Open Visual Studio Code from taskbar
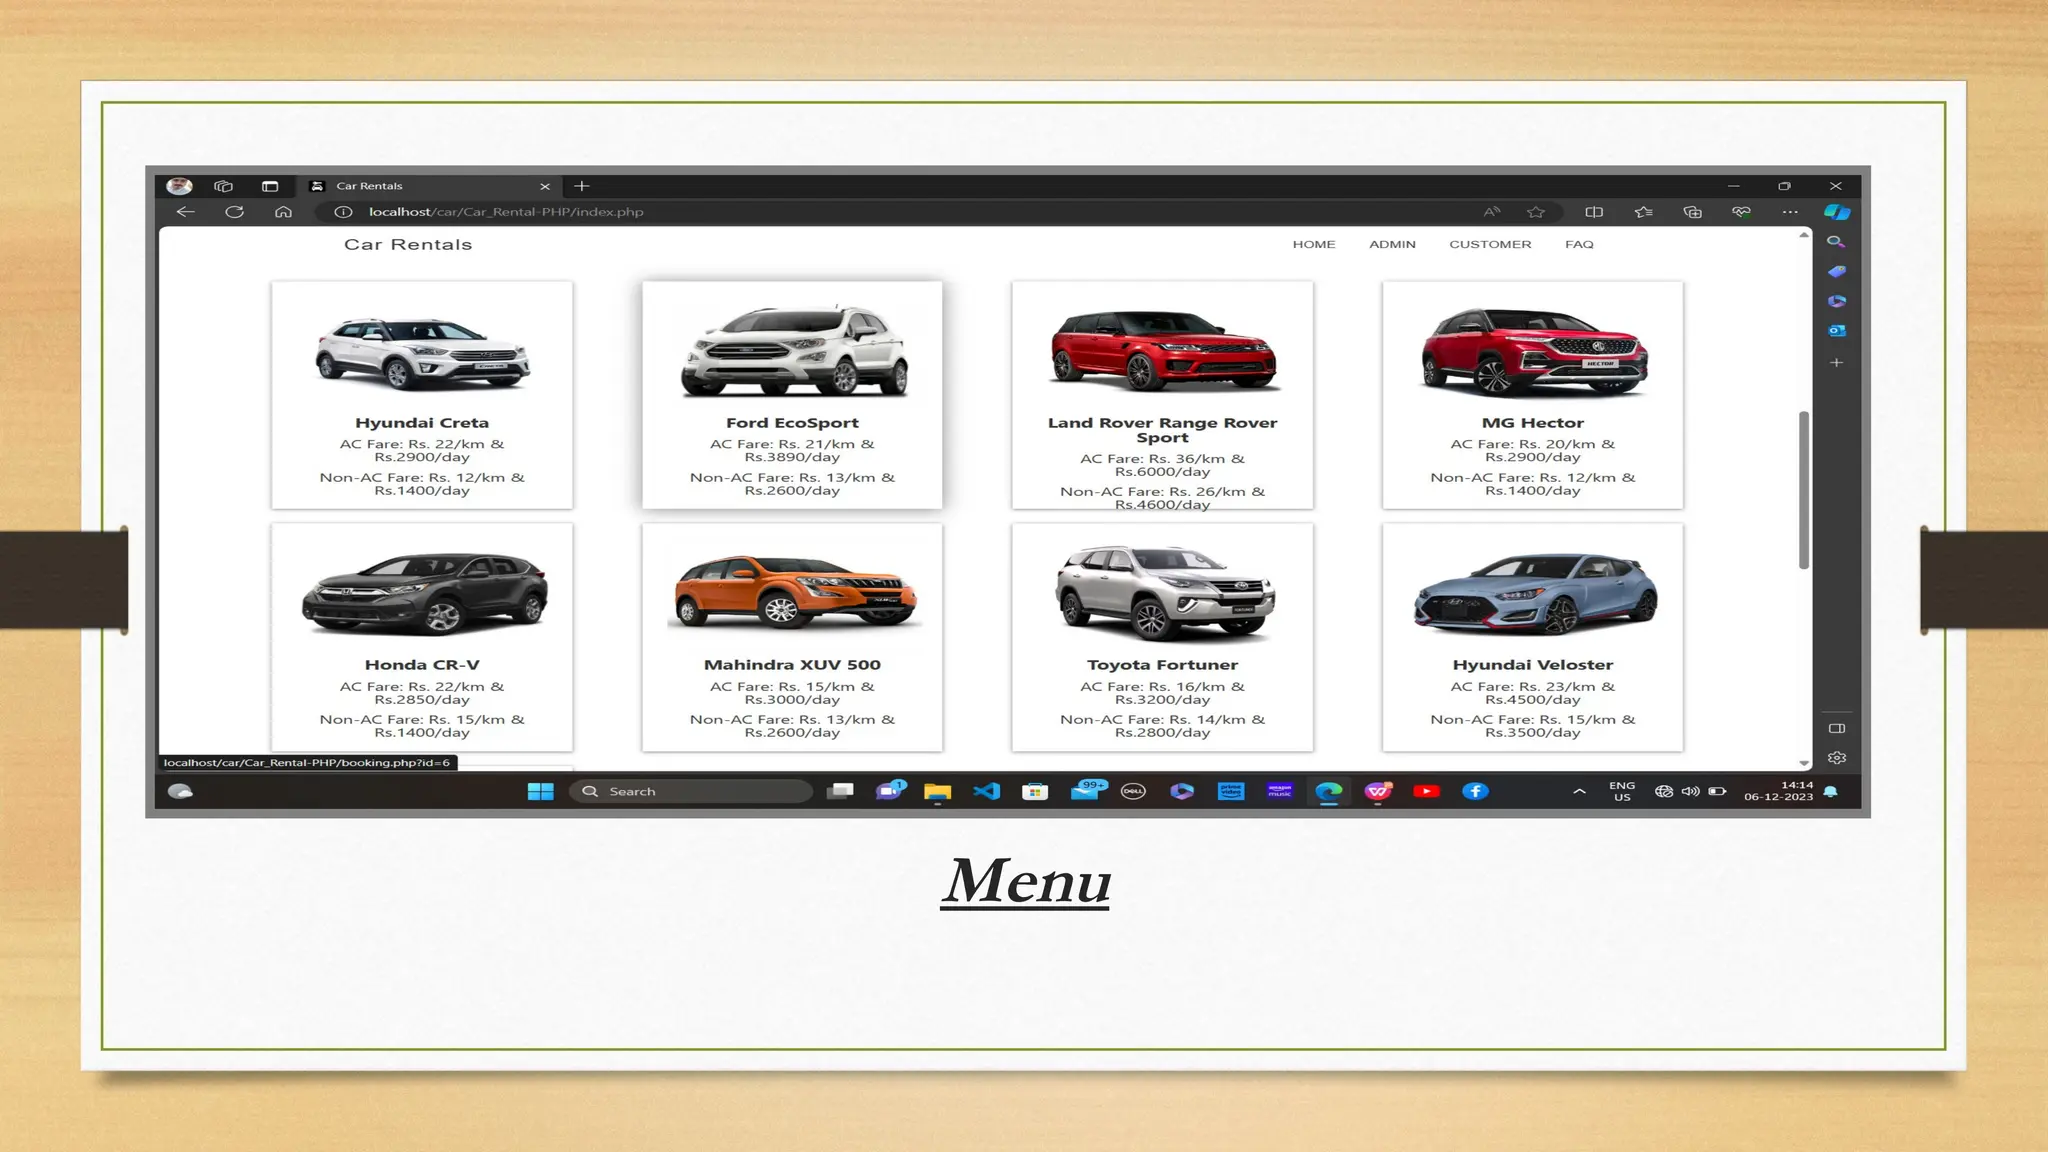This screenshot has width=2048, height=1152. tap(986, 791)
